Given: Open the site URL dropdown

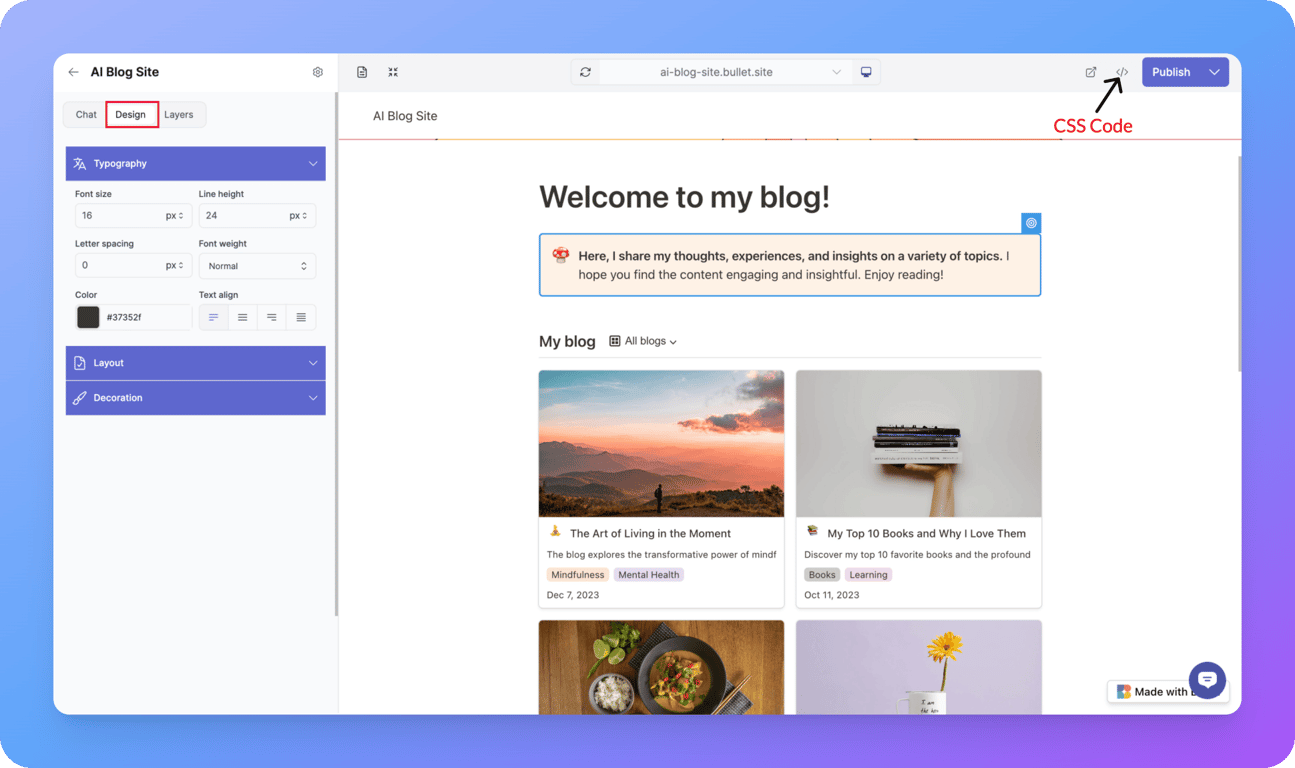Looking at the screenshot, I should click(x=837, y=72).
